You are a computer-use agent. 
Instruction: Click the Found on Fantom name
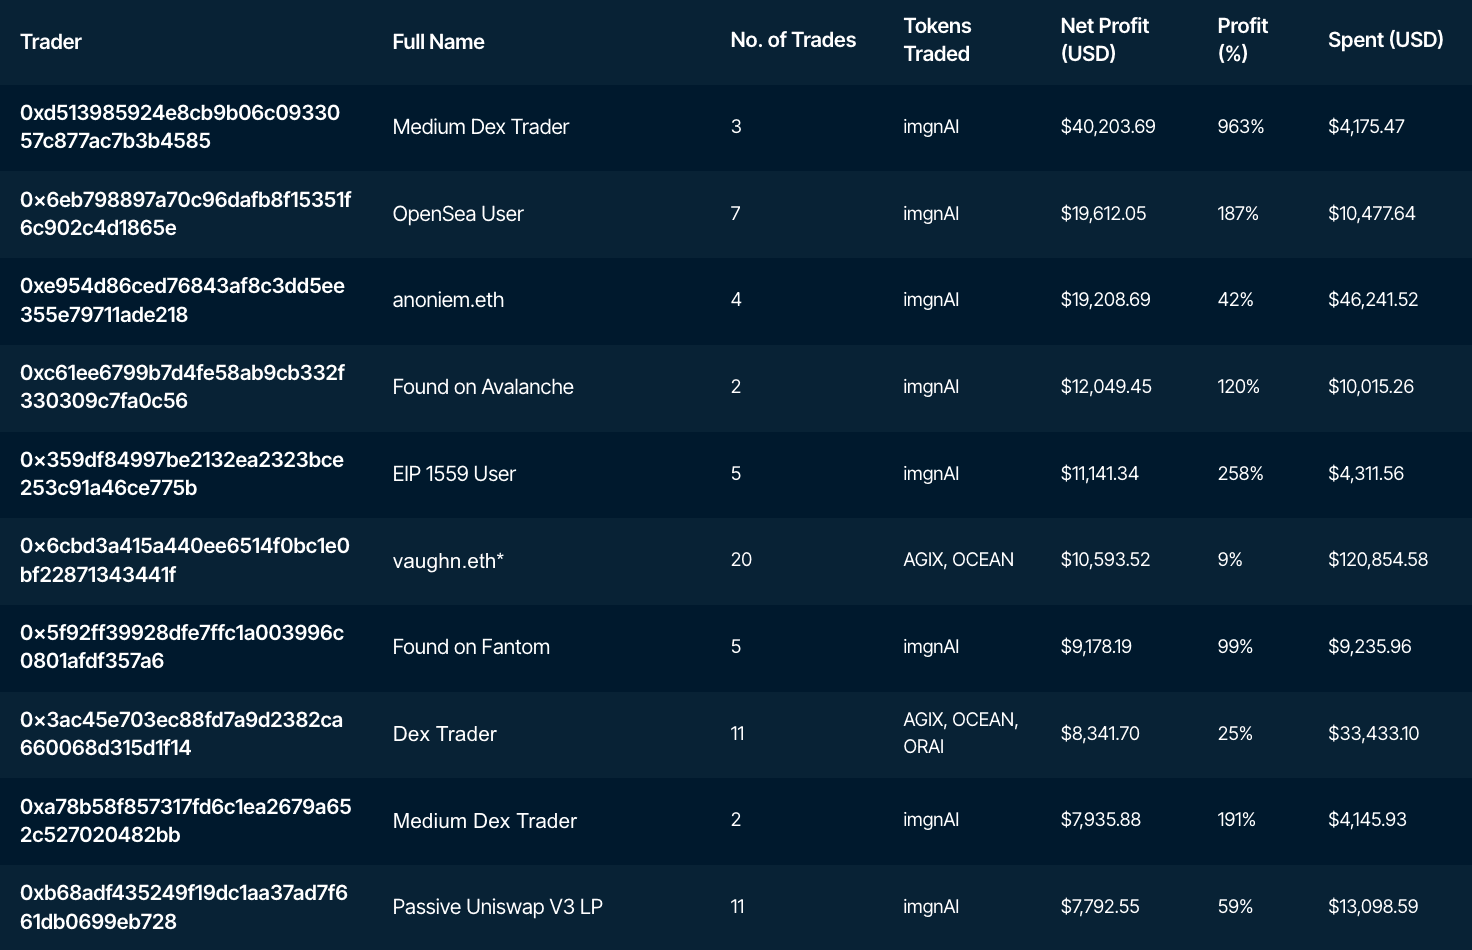tap(471, 647)
